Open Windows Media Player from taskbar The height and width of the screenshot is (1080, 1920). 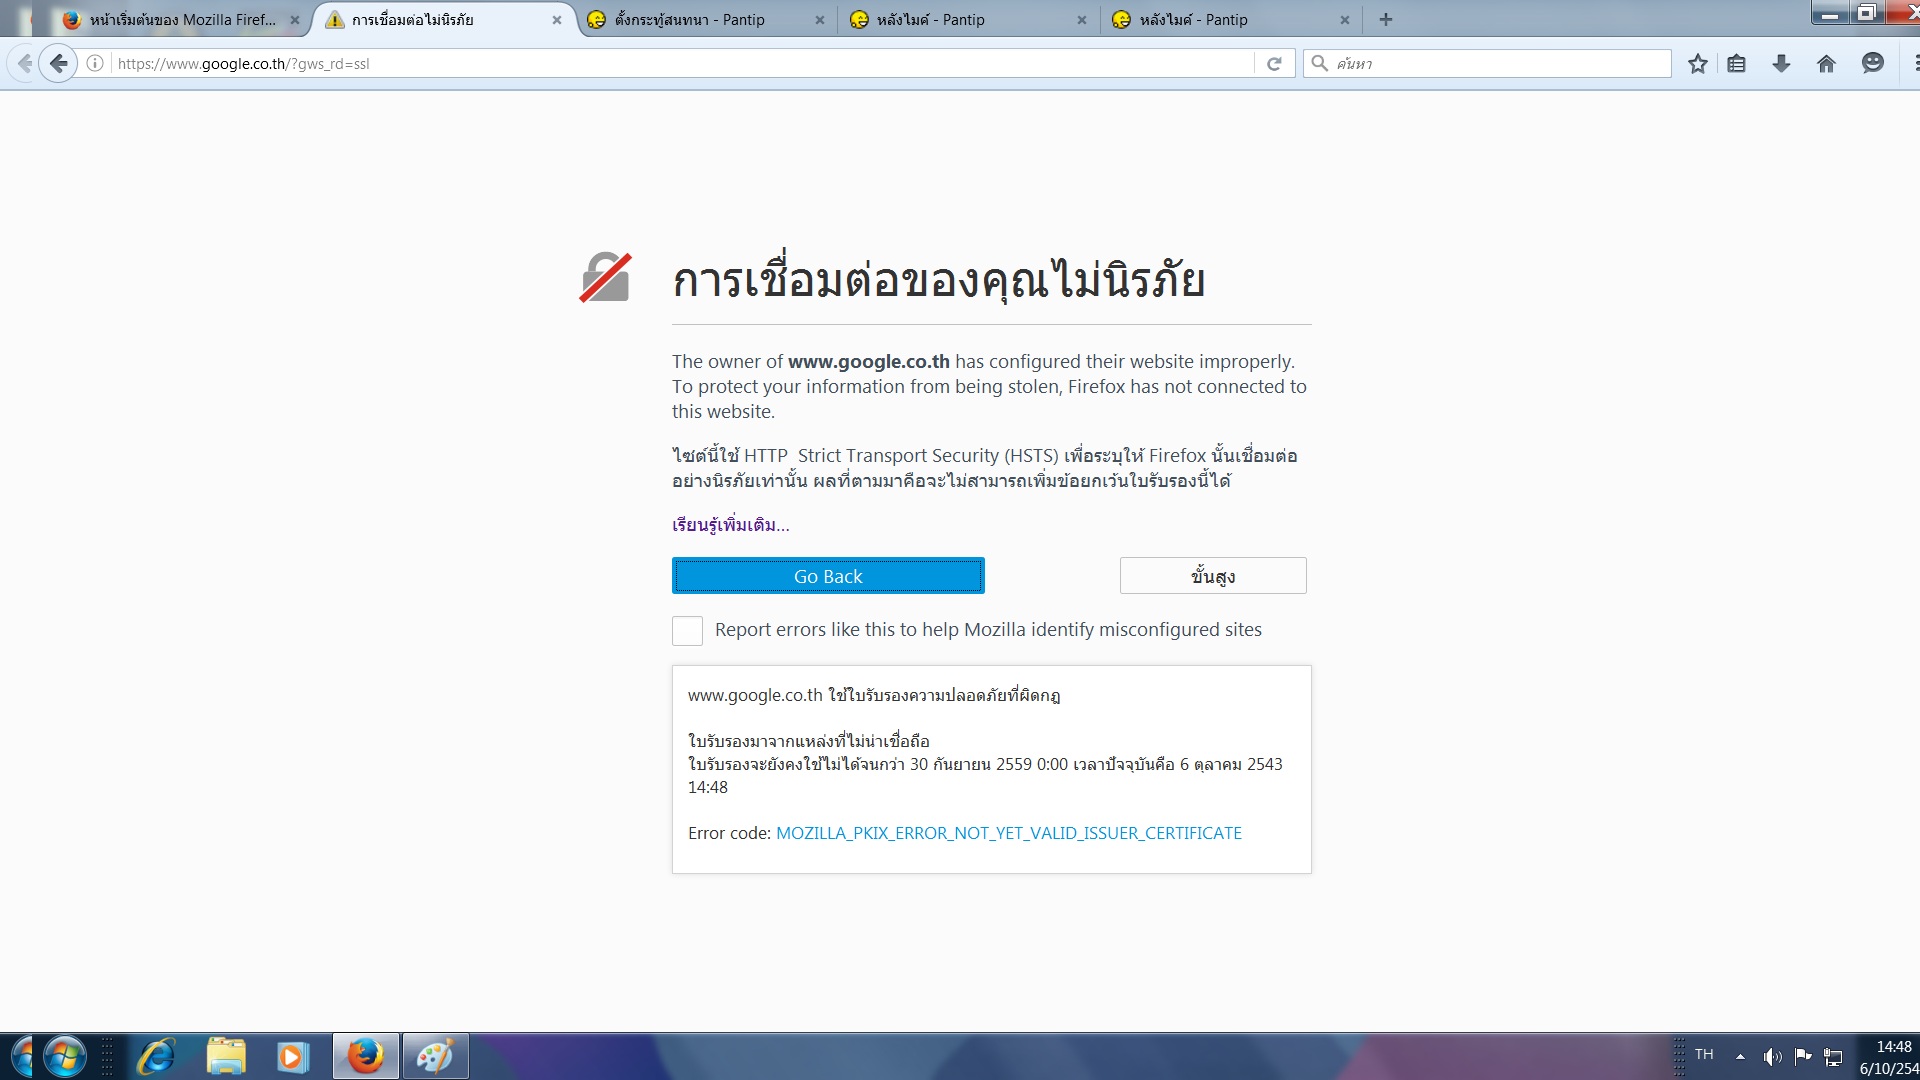[292, 1056]
